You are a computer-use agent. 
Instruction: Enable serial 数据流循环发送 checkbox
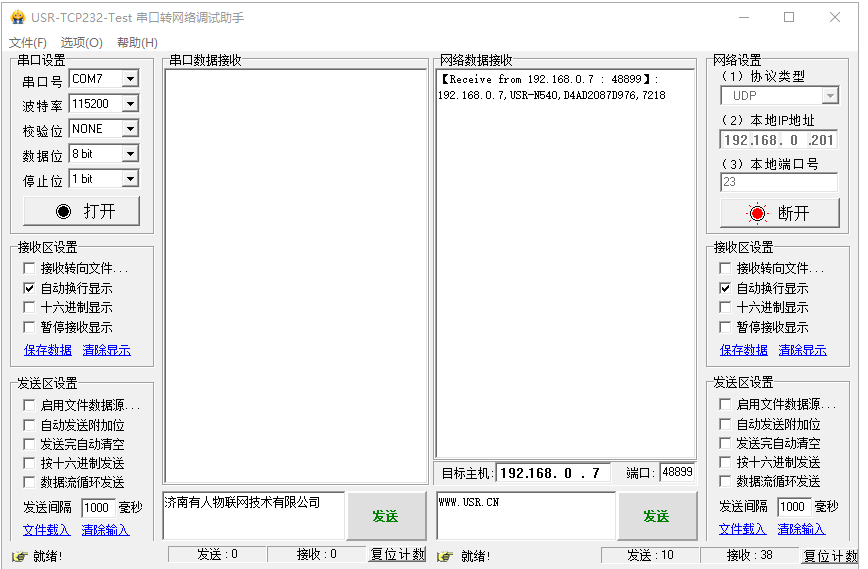29,482
